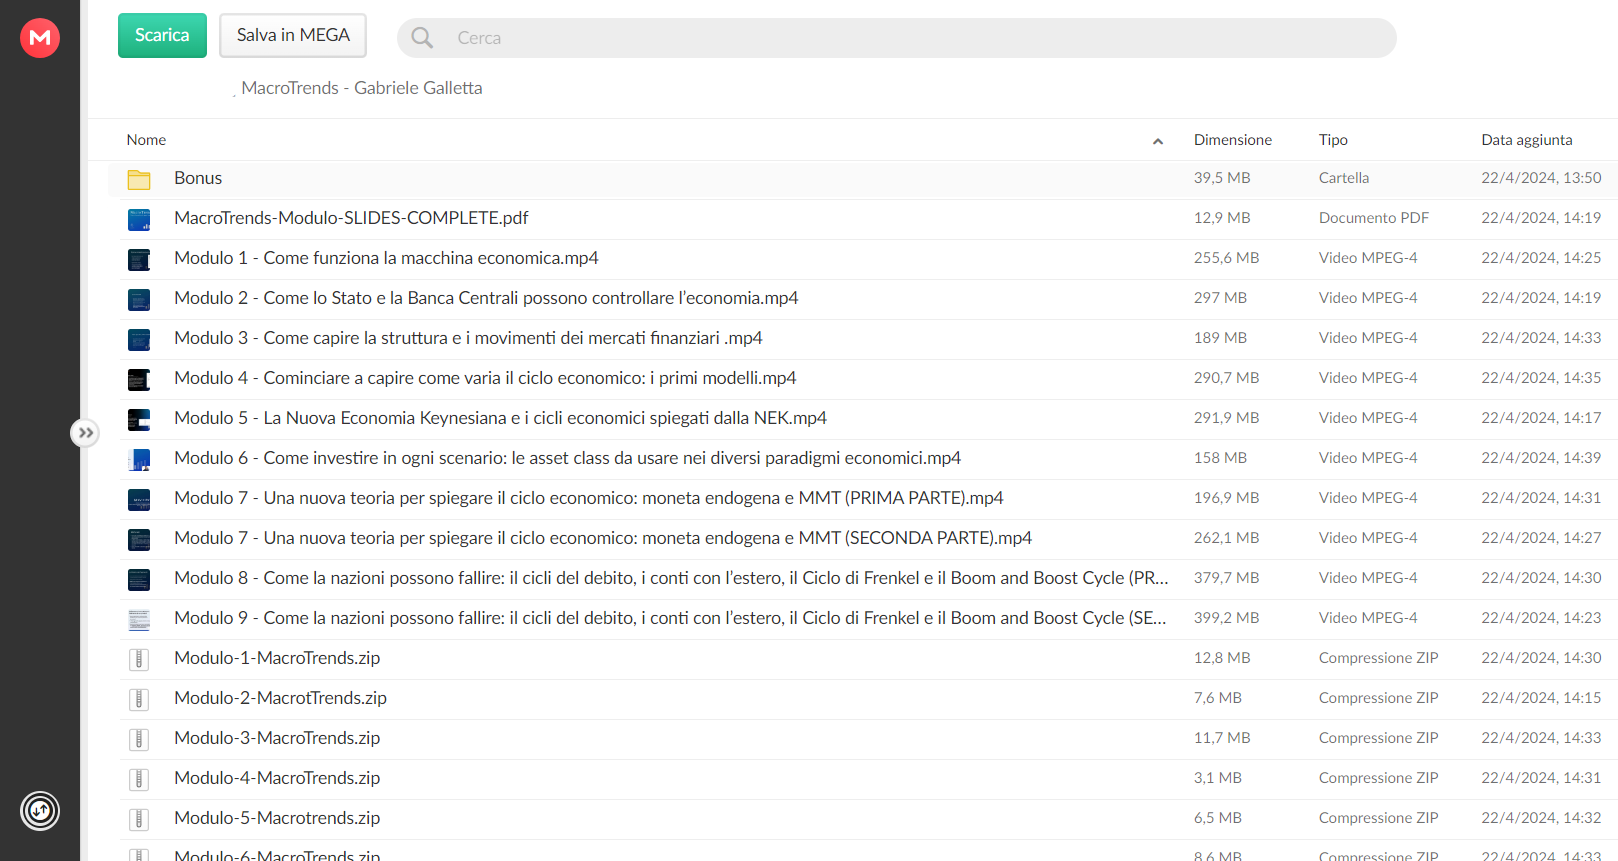This screenshot has height=861, width=1618.
Task: Click the magnifier search icon
Action: (x=422, y=38)
